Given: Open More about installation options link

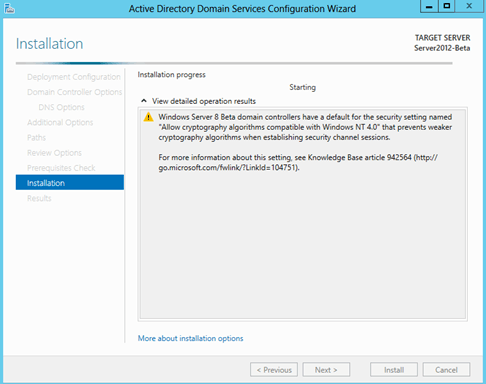Looking at the screenshot, I should [190, 338].
